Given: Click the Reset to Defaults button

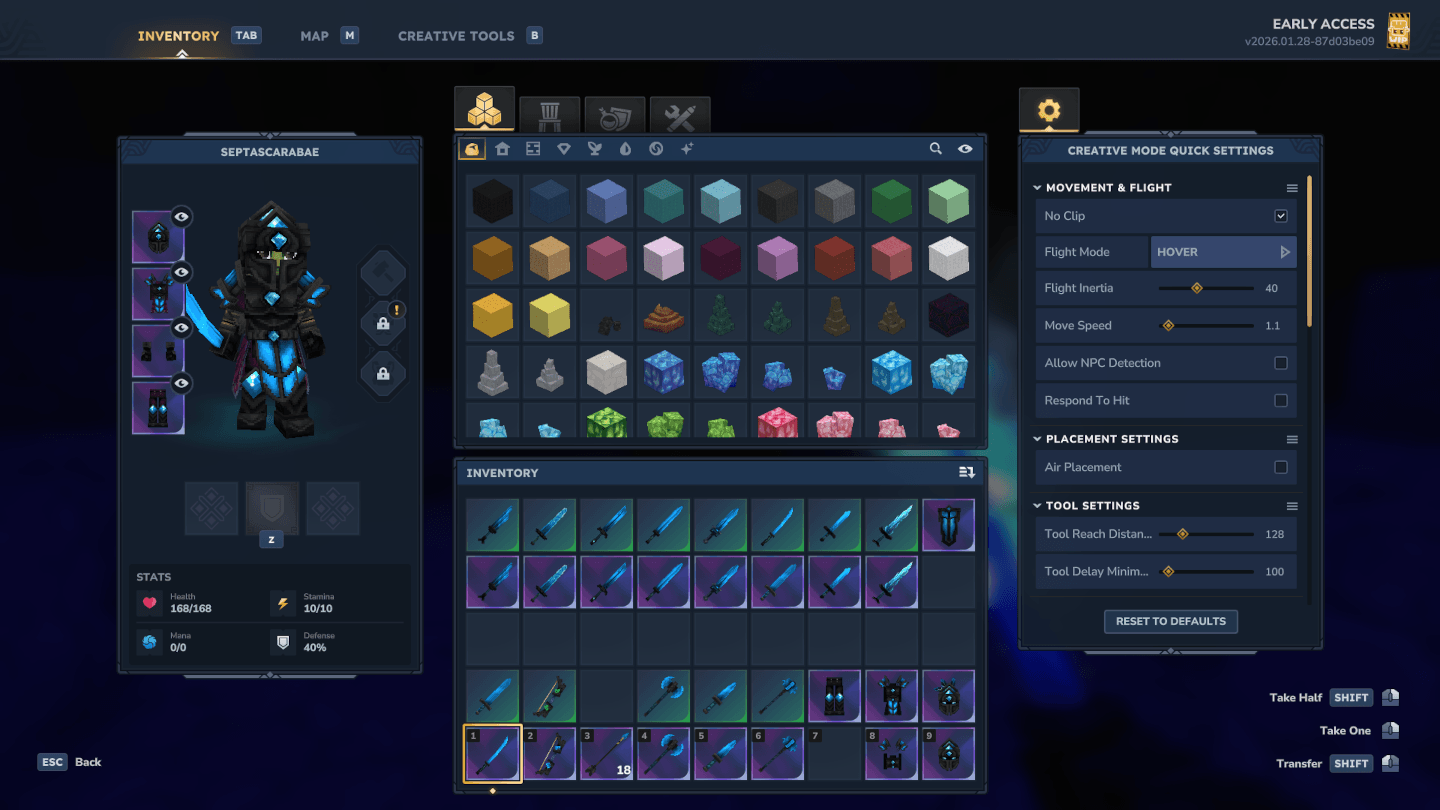Looking at the screenshot, I should [x=1170, y=621].
